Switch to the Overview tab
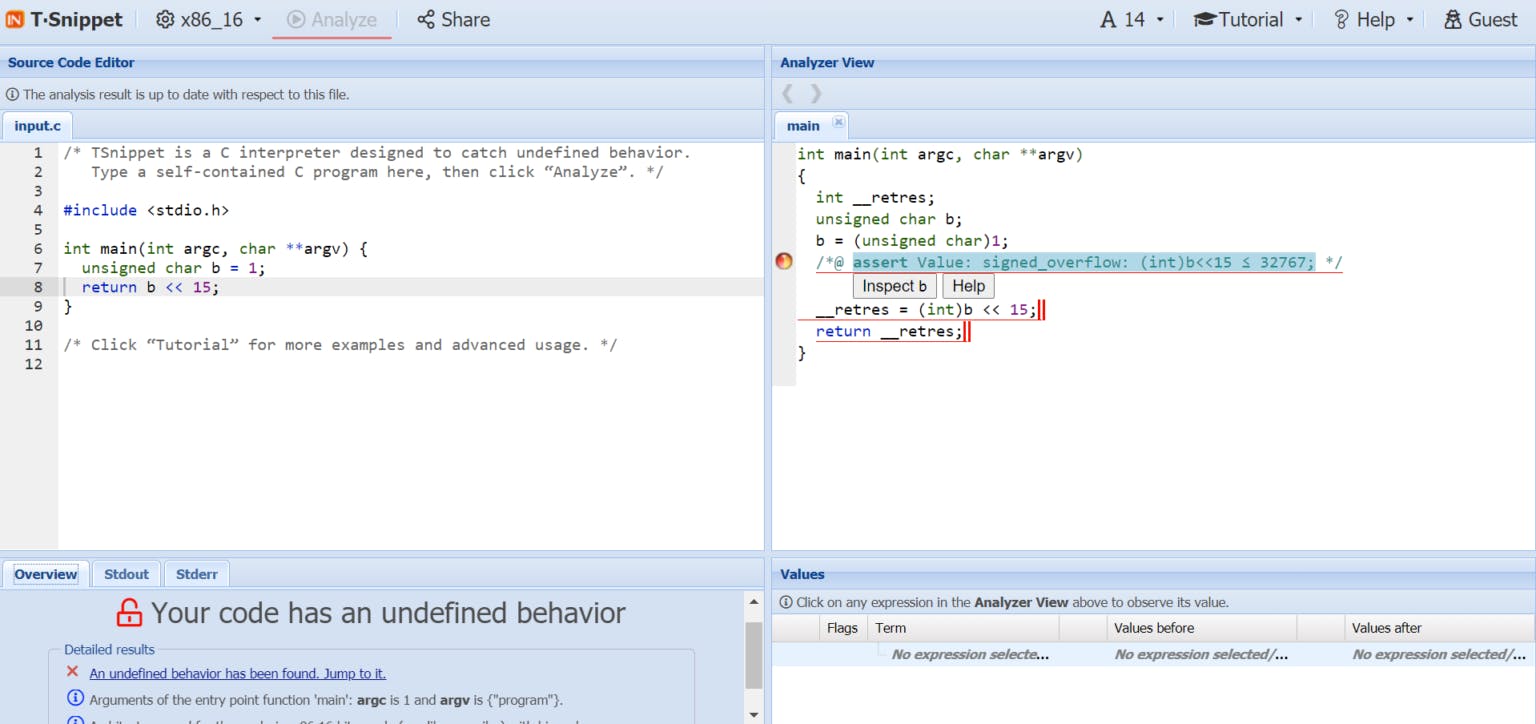The width and height of the screenshot is (1536, 724). (x=46, y=574)
